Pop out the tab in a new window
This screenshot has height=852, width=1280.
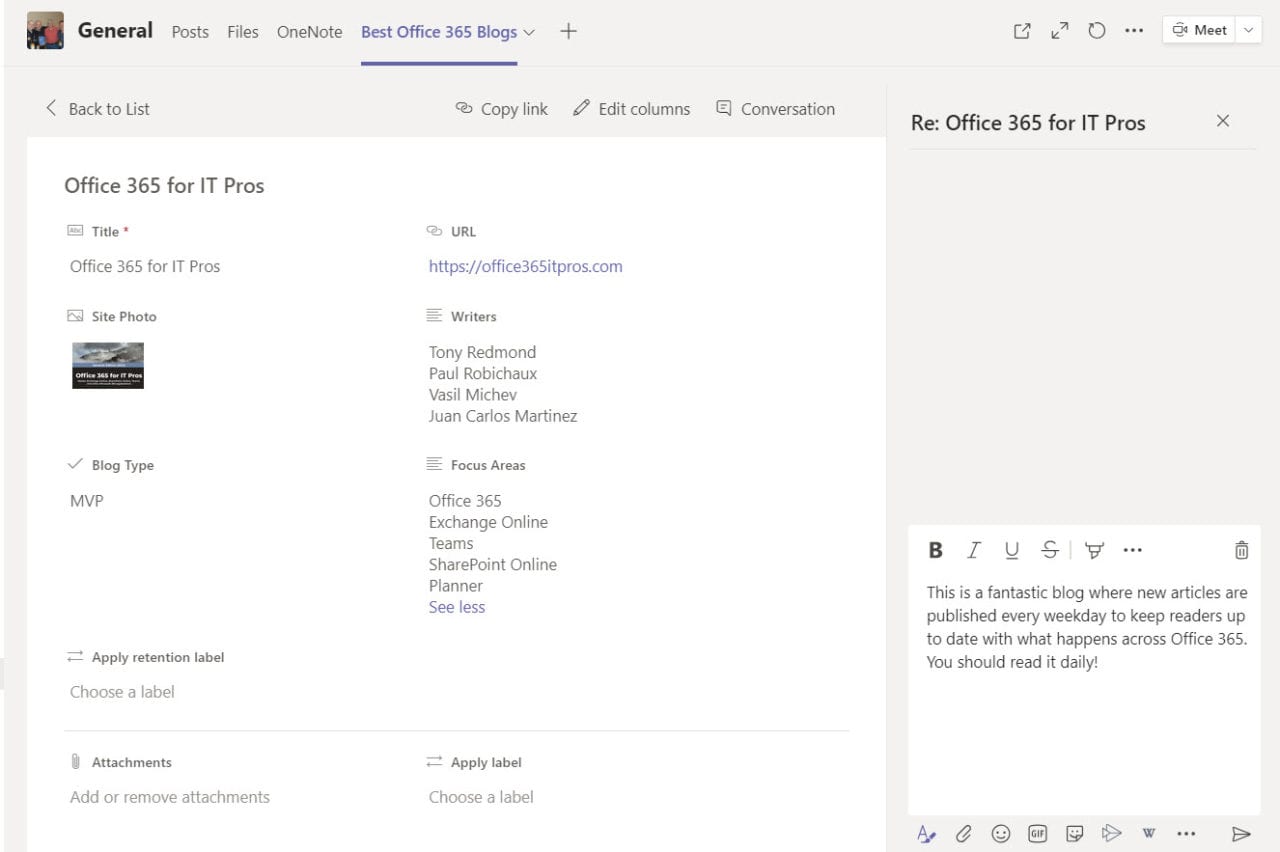point(1022,31)
